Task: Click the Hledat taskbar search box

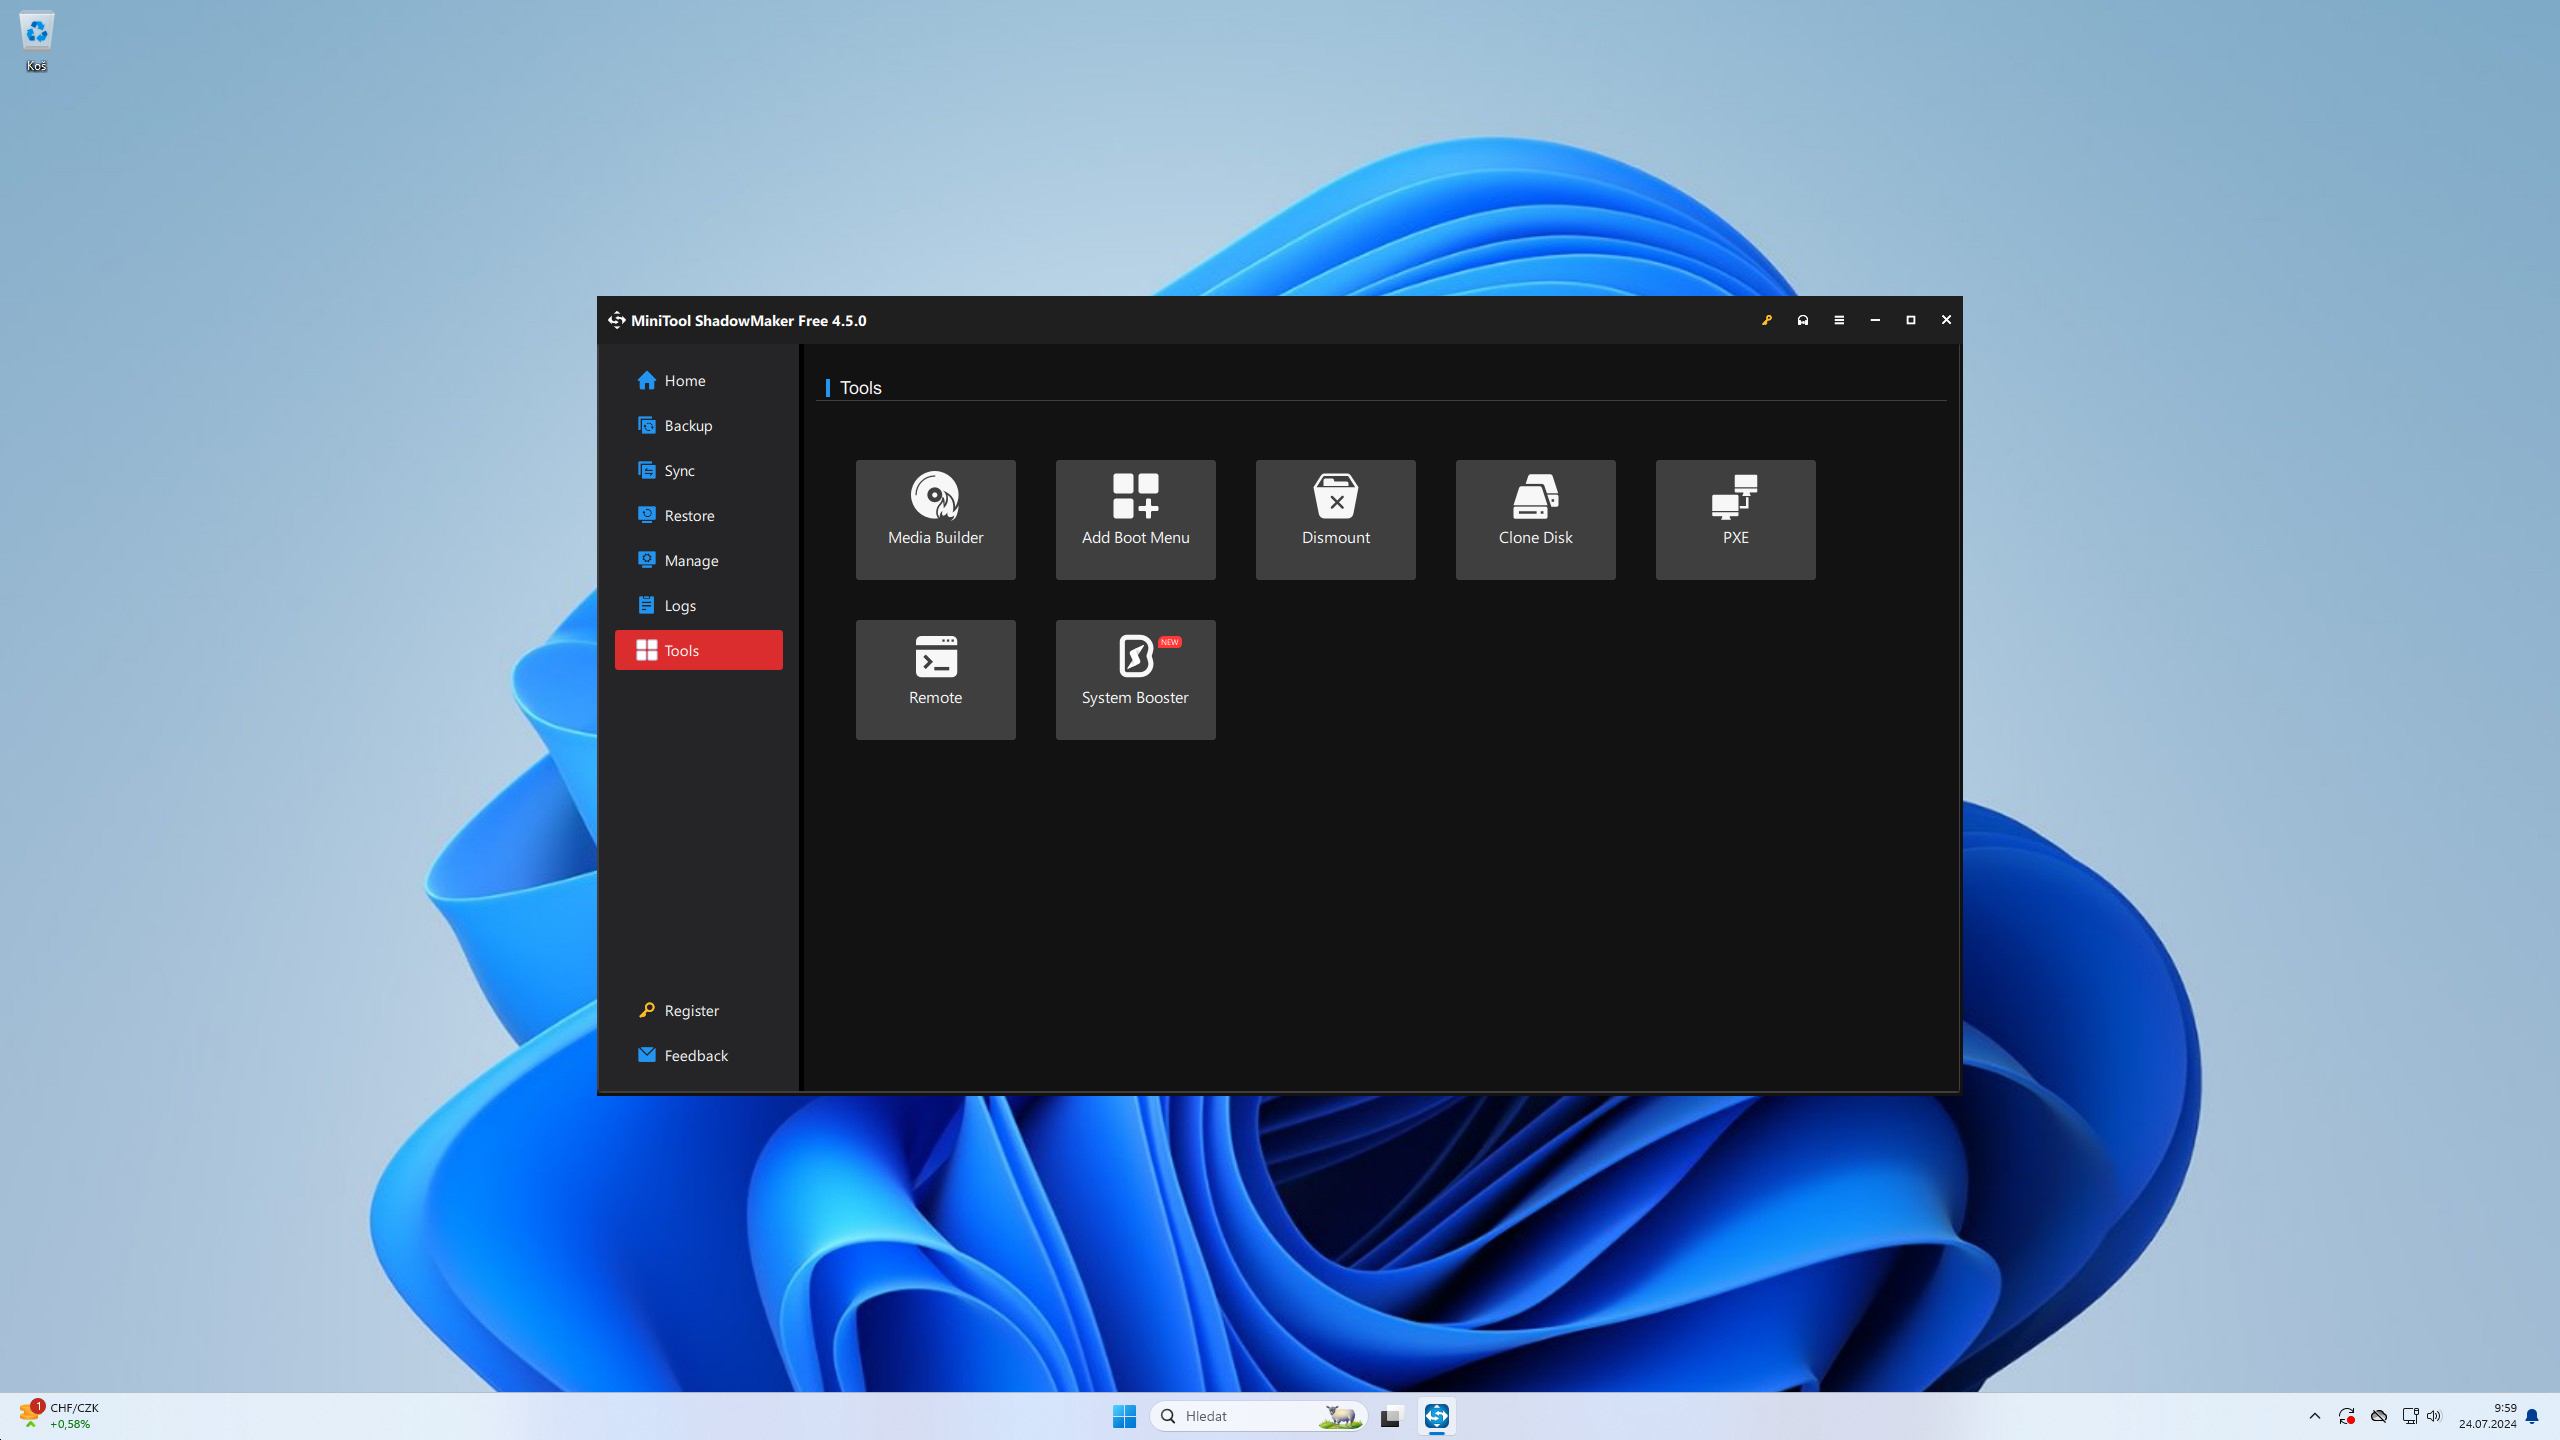Action: [1240, 1416]
